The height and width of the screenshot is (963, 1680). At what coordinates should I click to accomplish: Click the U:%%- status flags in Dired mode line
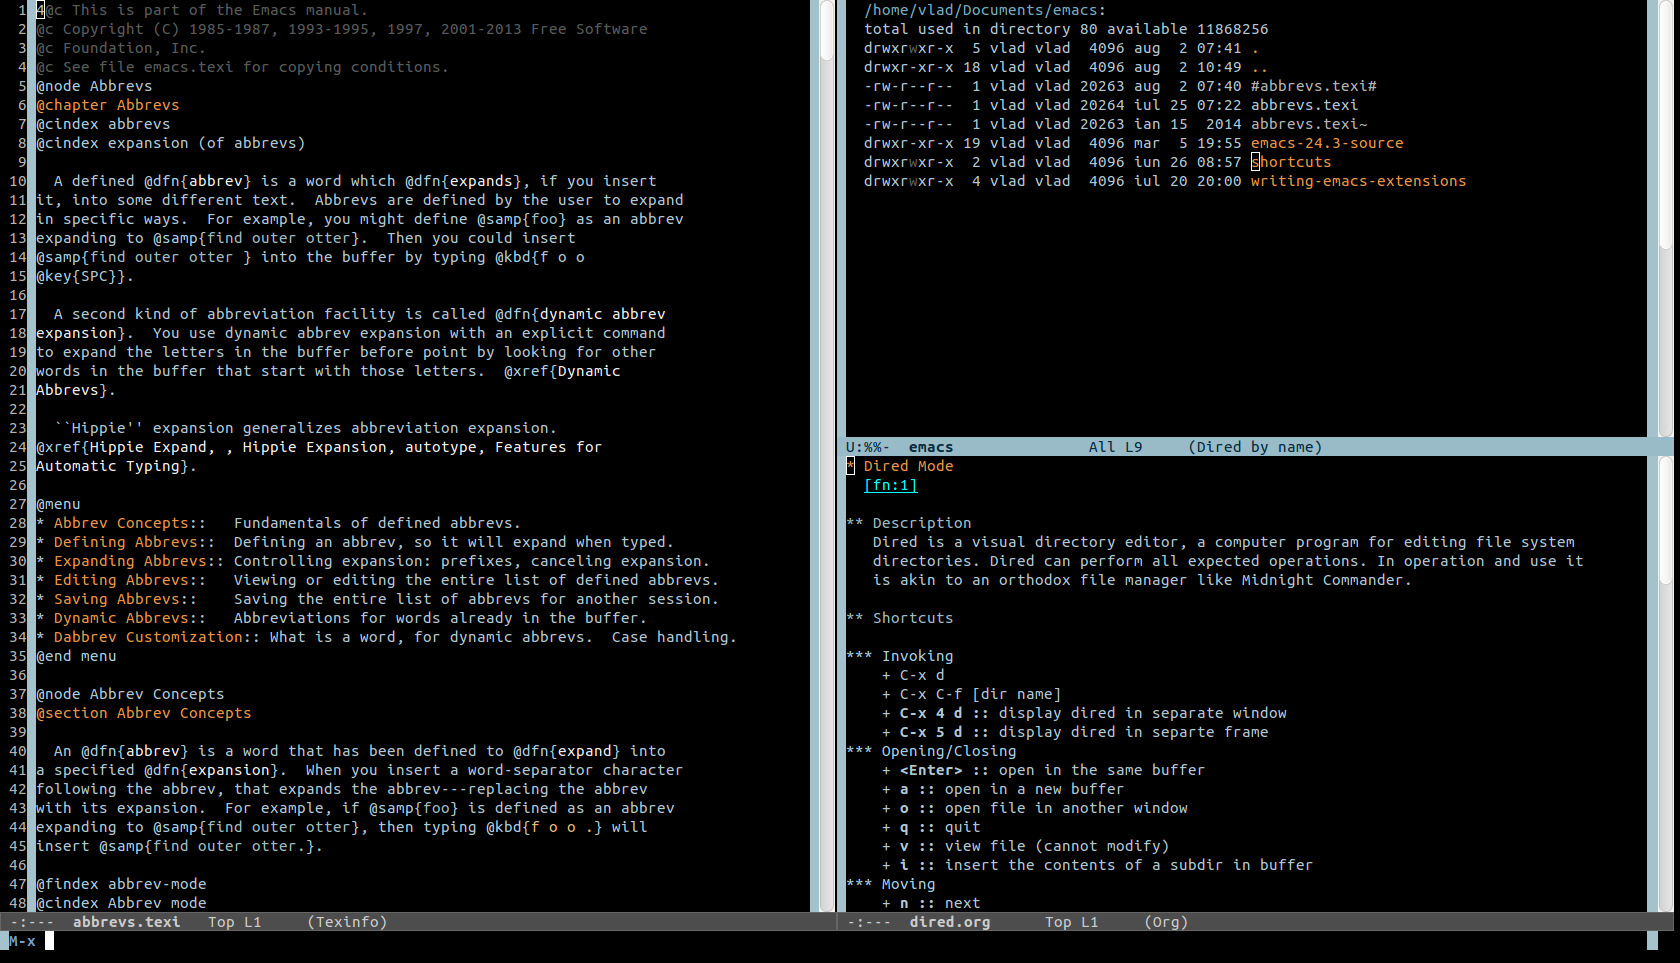click(x=868, y=447)
